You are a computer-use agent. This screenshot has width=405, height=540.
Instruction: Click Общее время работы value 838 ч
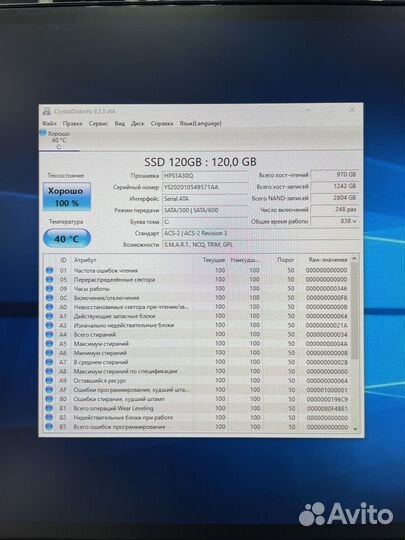(x=335, y=221)
